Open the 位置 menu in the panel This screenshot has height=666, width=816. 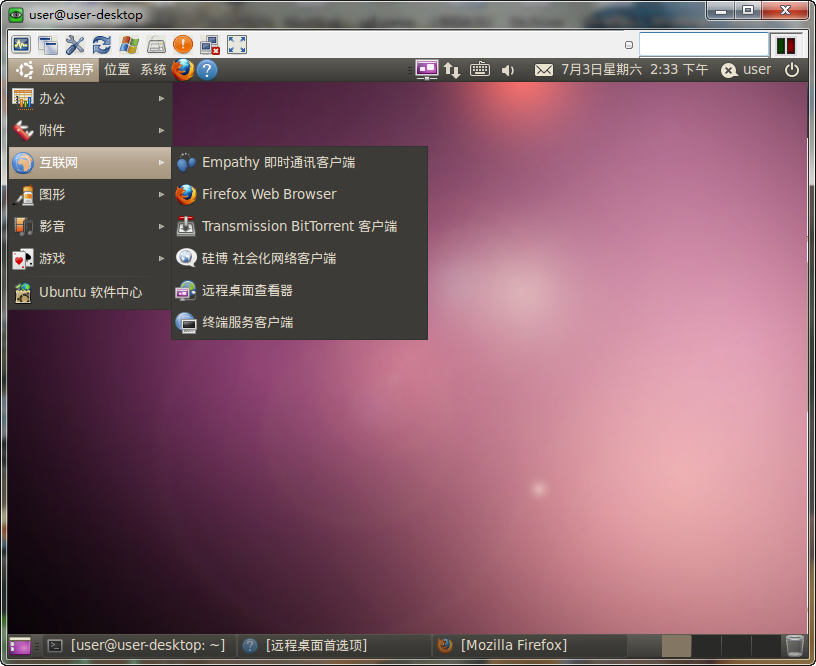click(x=117, y=70)
